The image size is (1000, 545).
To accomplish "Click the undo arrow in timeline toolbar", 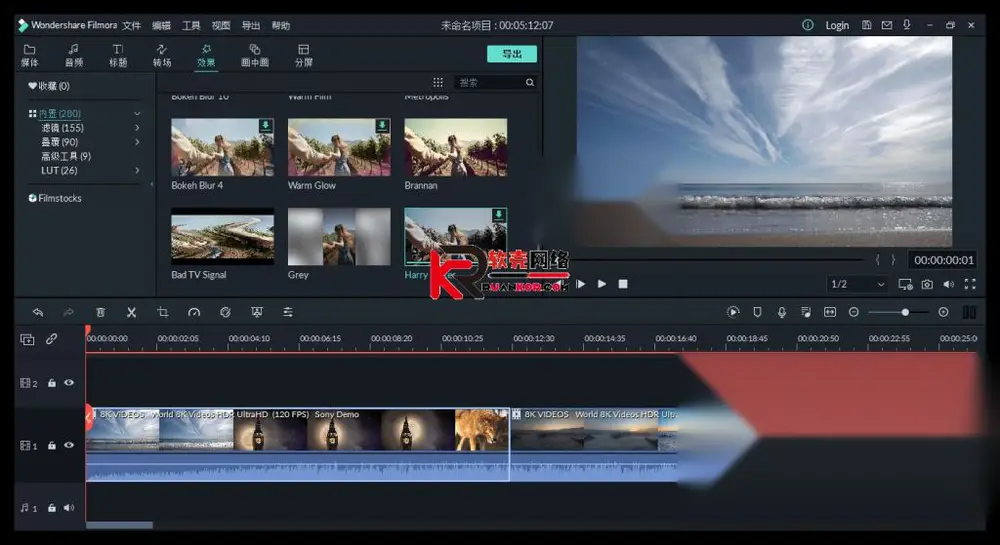I will coord(38,312).
